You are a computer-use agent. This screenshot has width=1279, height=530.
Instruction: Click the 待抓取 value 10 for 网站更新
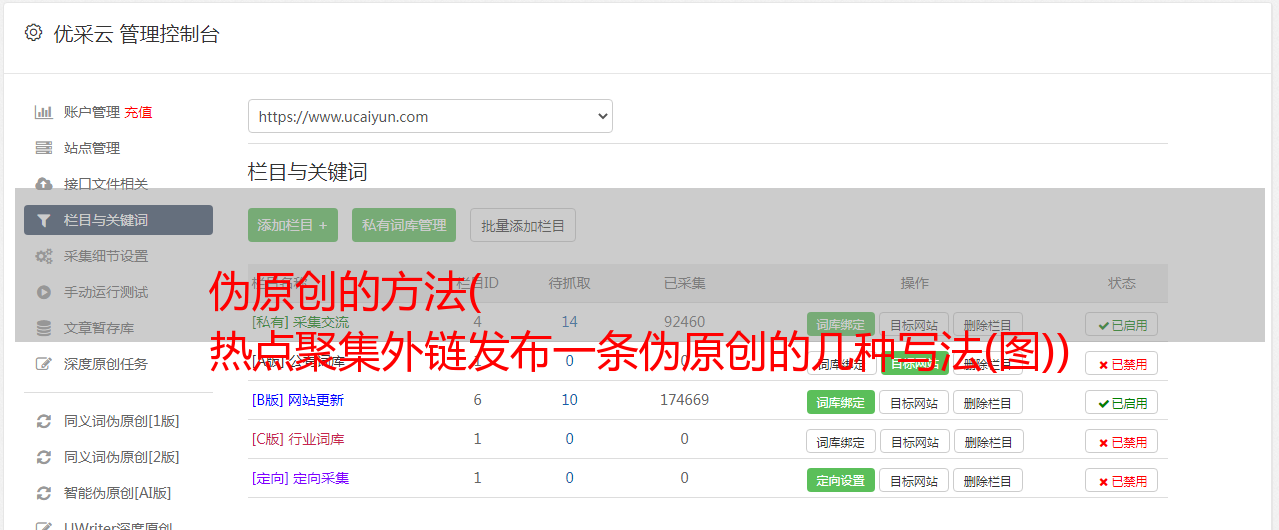click(570, 400)
